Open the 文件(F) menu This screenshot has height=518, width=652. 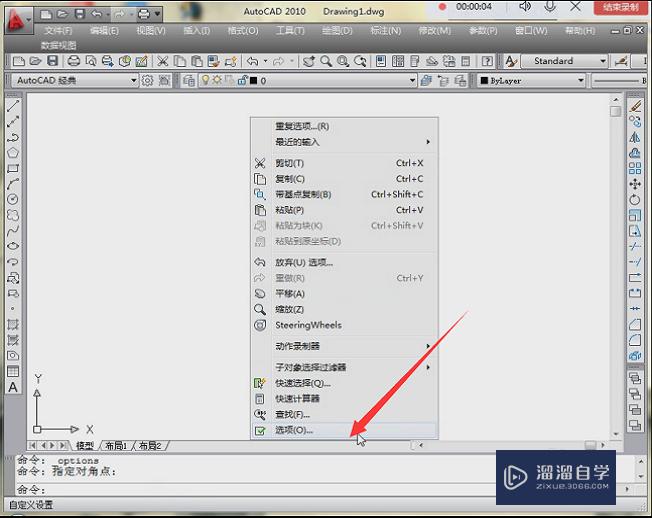point(58,31)
